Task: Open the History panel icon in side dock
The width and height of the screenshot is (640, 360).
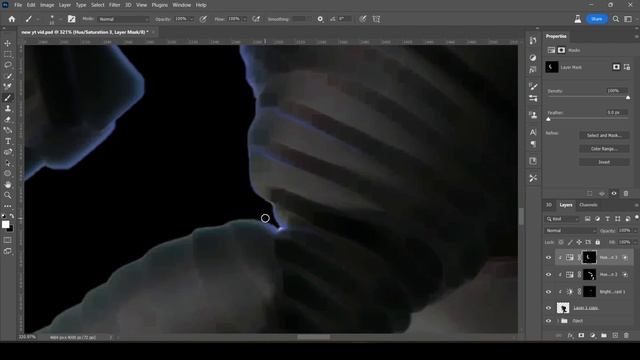Action: point(533,40)
